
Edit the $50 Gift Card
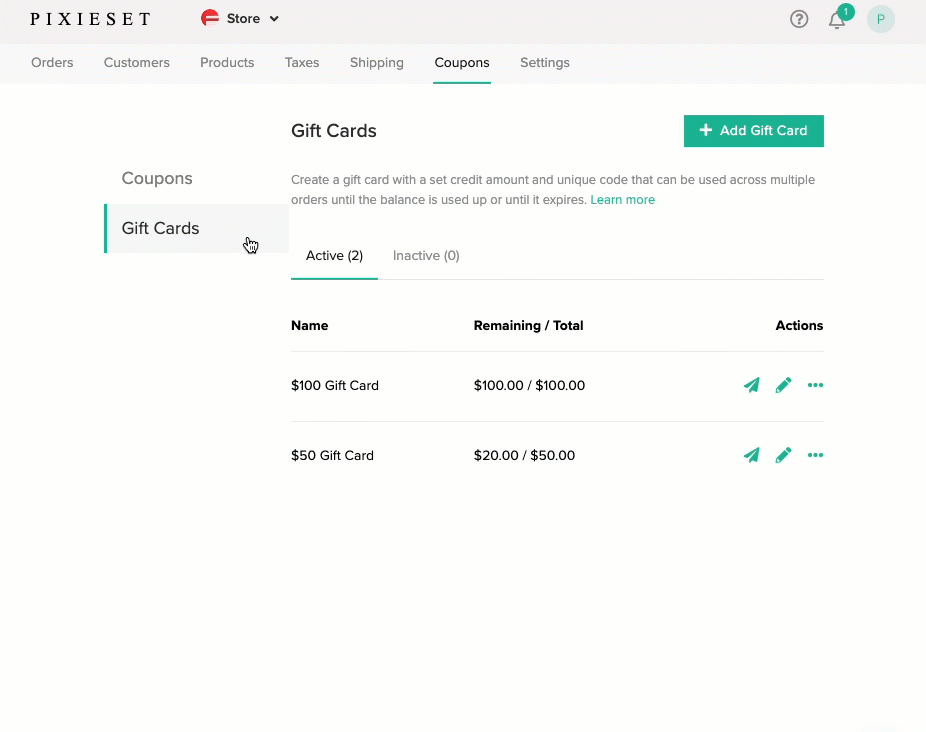(783, 455)
